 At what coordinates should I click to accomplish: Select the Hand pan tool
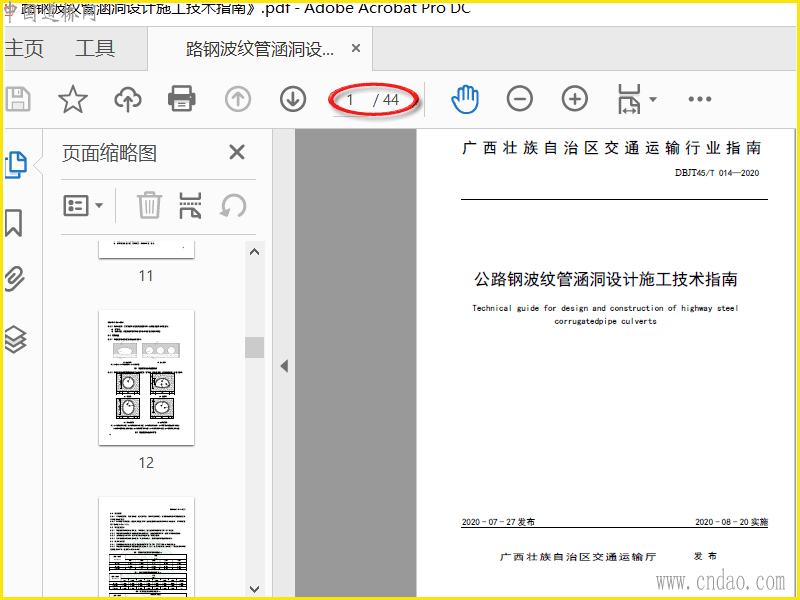point(465,99)
